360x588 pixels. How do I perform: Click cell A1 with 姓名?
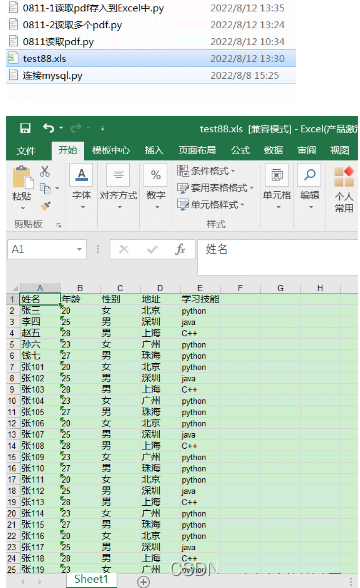pos(39,299)
